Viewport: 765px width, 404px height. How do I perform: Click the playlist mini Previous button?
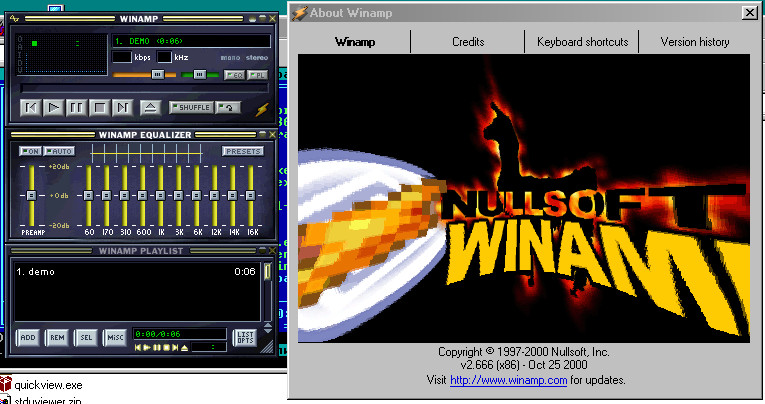point(138,348)
